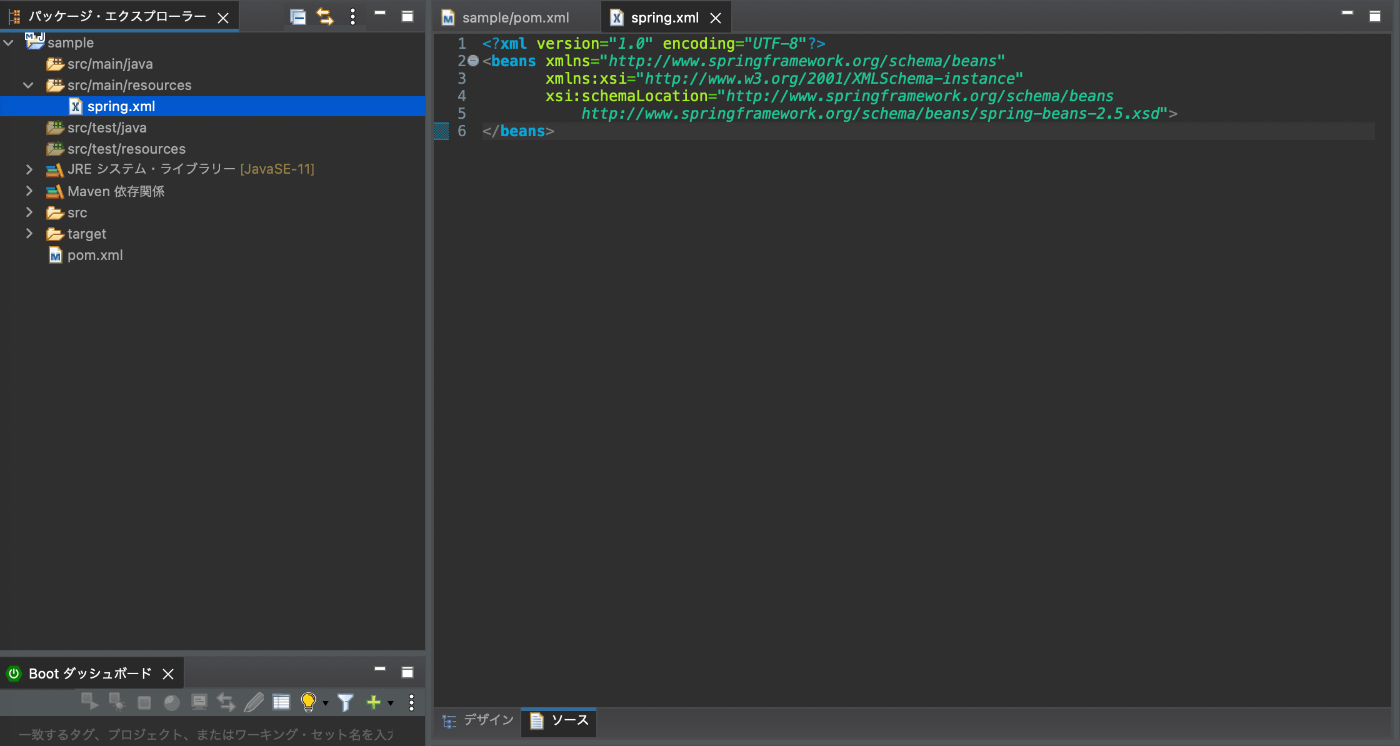
Task: Click the closing beans tag on line 6
Action: coord(518,131)
